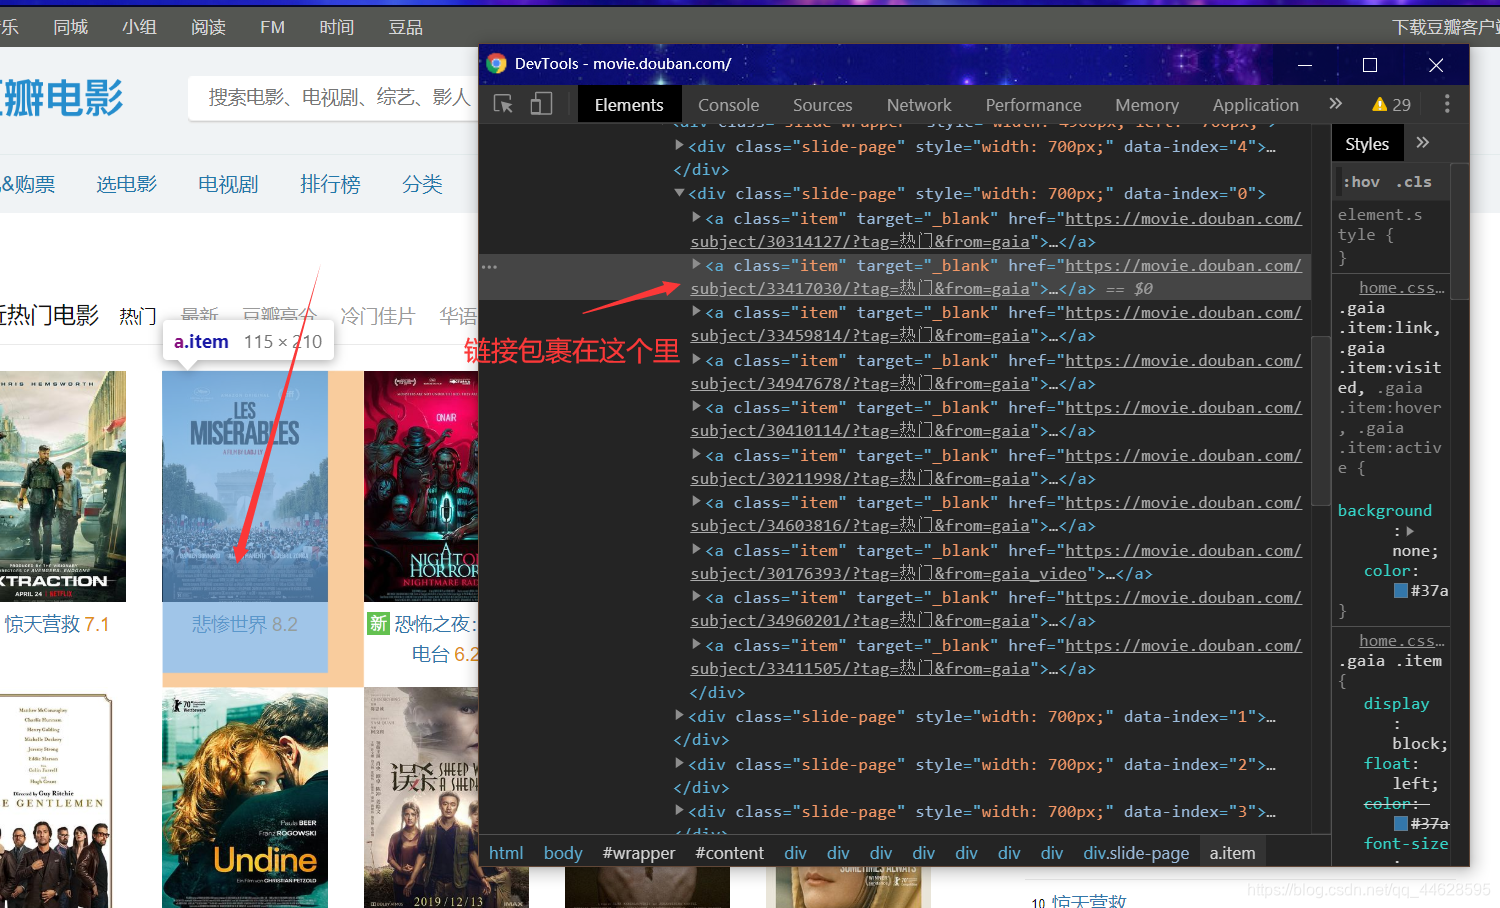Open the Extraction movie poster
Screen dimensions: 1500x908
(x=62, y=486)
